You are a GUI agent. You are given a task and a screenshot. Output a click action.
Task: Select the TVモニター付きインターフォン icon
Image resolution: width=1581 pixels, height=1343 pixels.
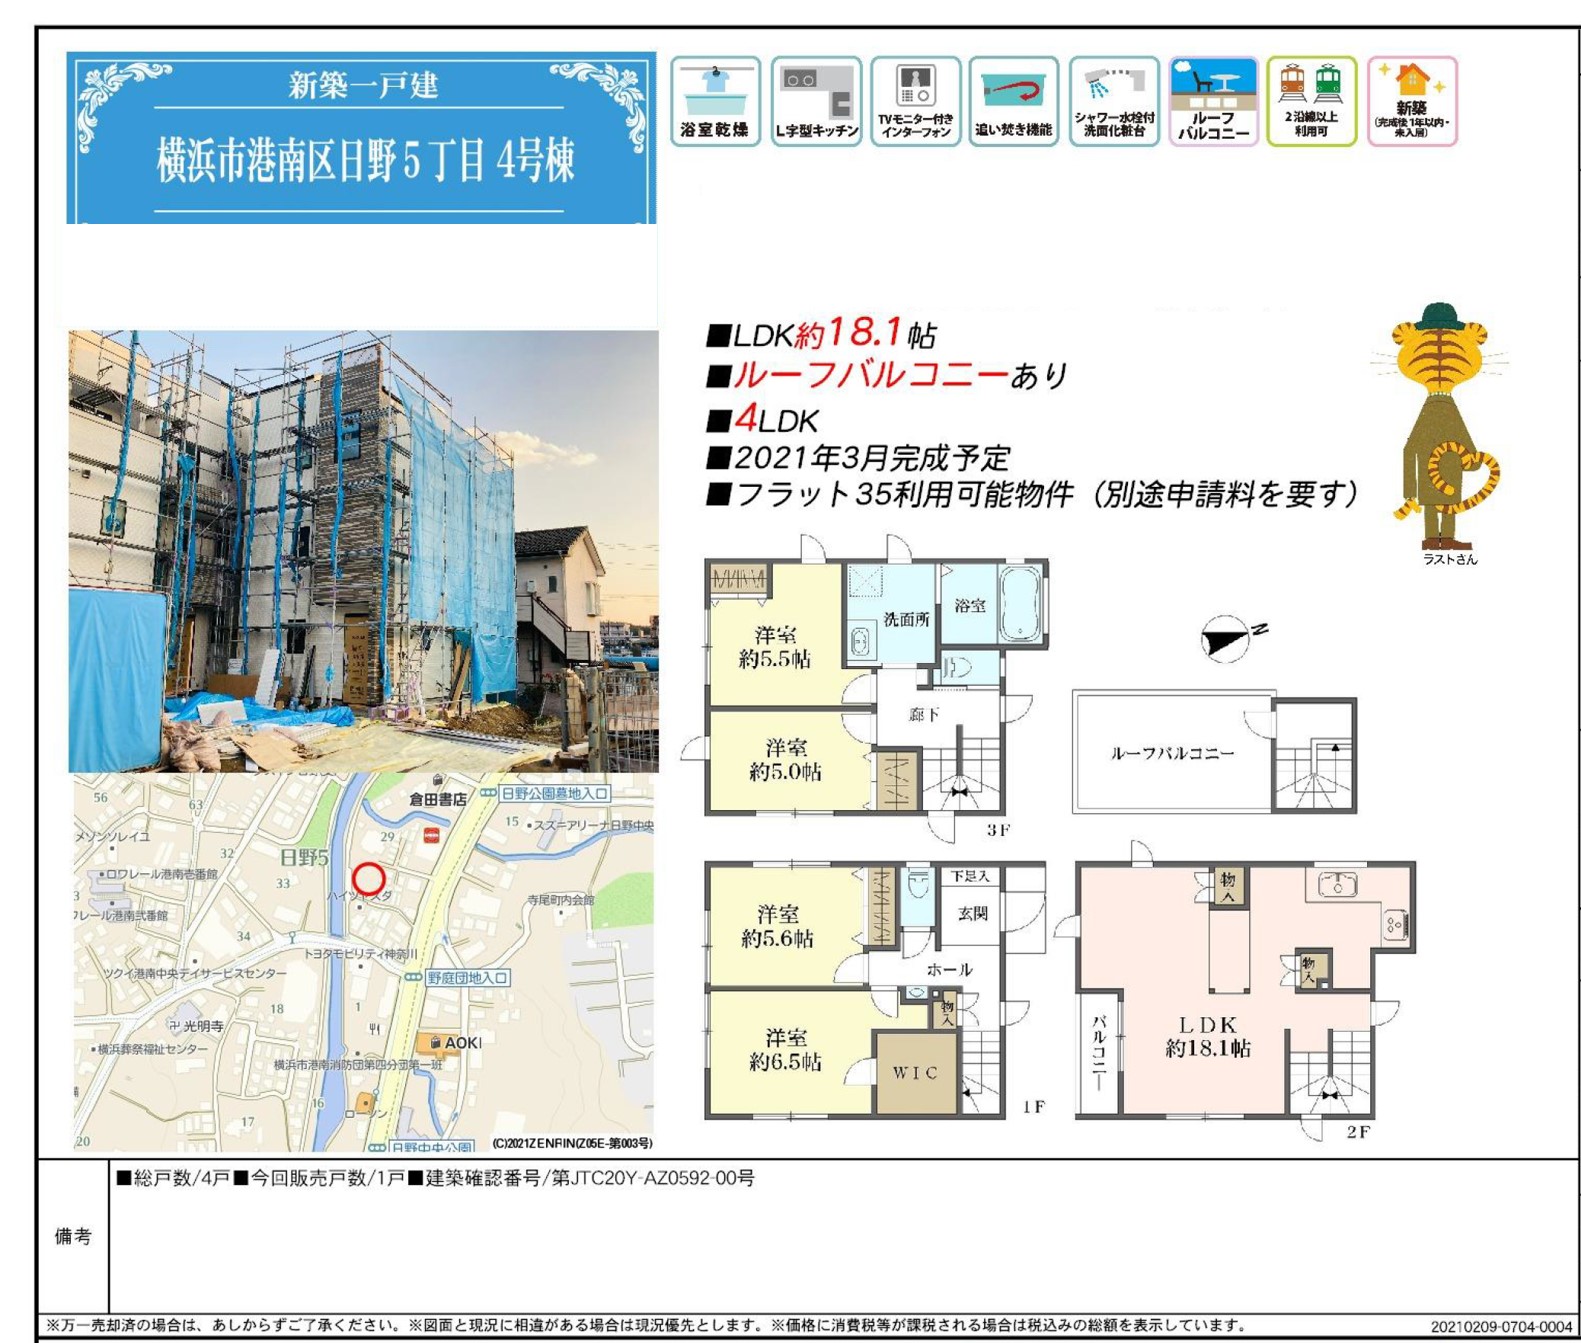pos(915,101)
